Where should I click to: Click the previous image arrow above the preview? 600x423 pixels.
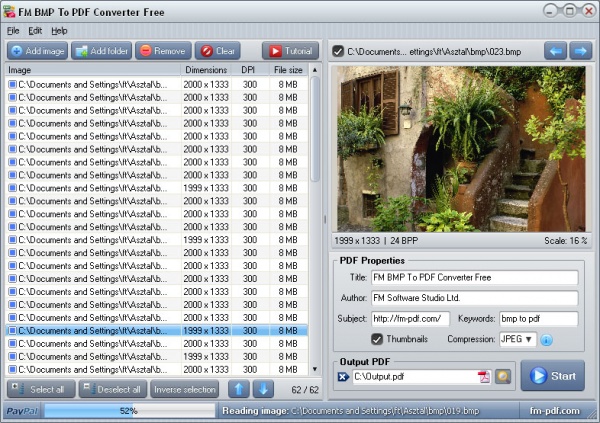coord(555,50)
